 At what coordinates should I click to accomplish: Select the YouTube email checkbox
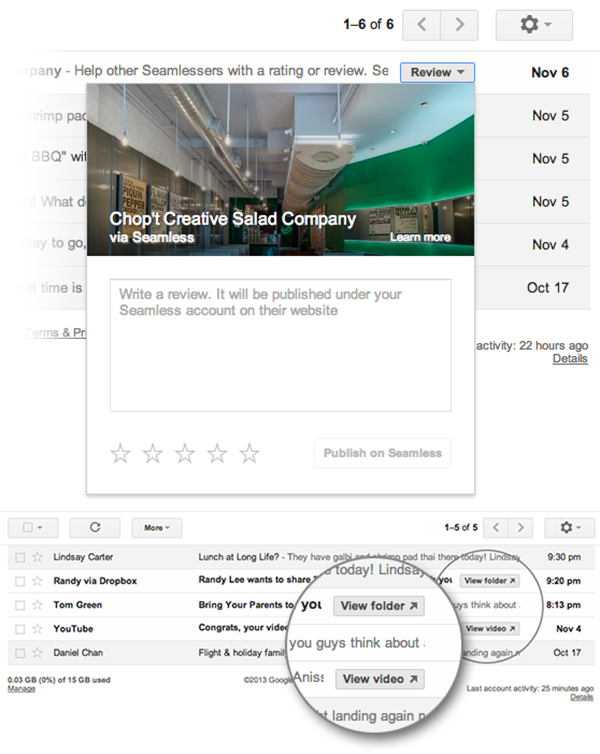pos(20,629)
